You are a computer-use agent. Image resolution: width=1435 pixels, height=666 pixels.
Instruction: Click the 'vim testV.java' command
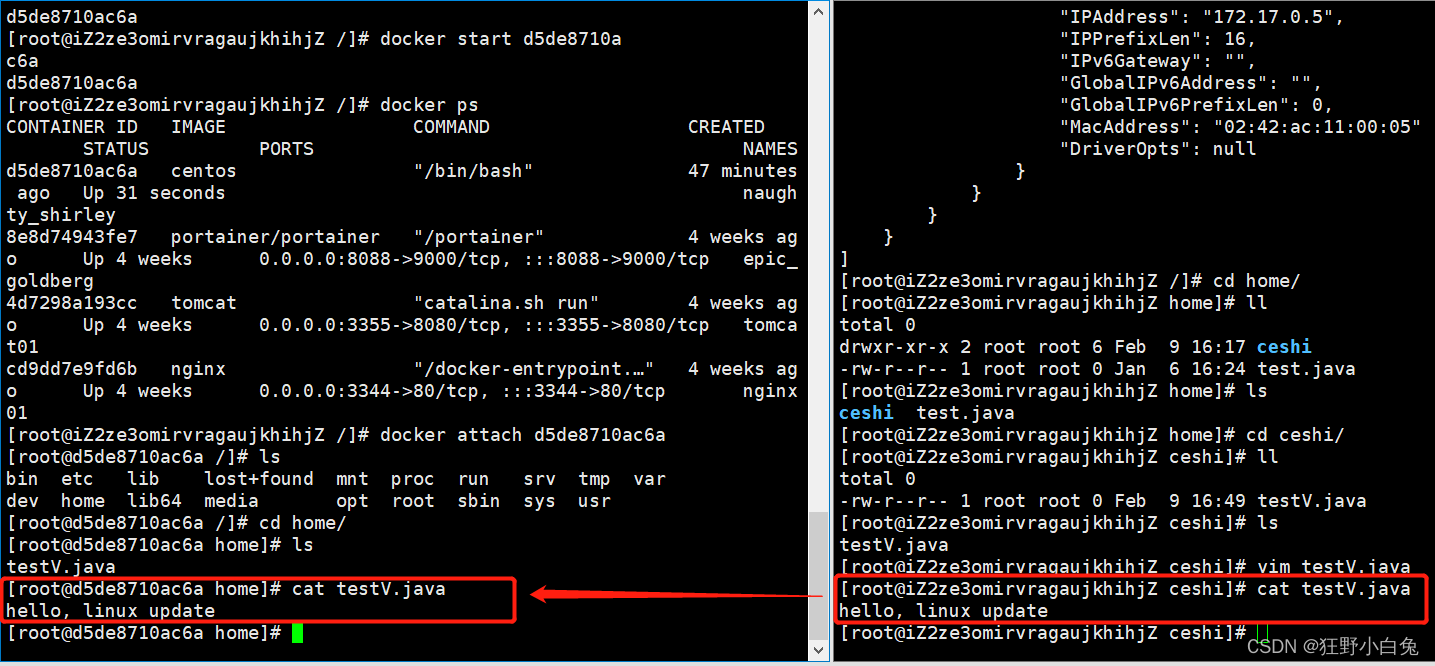pyautogui.click(x=1333, y=567)
